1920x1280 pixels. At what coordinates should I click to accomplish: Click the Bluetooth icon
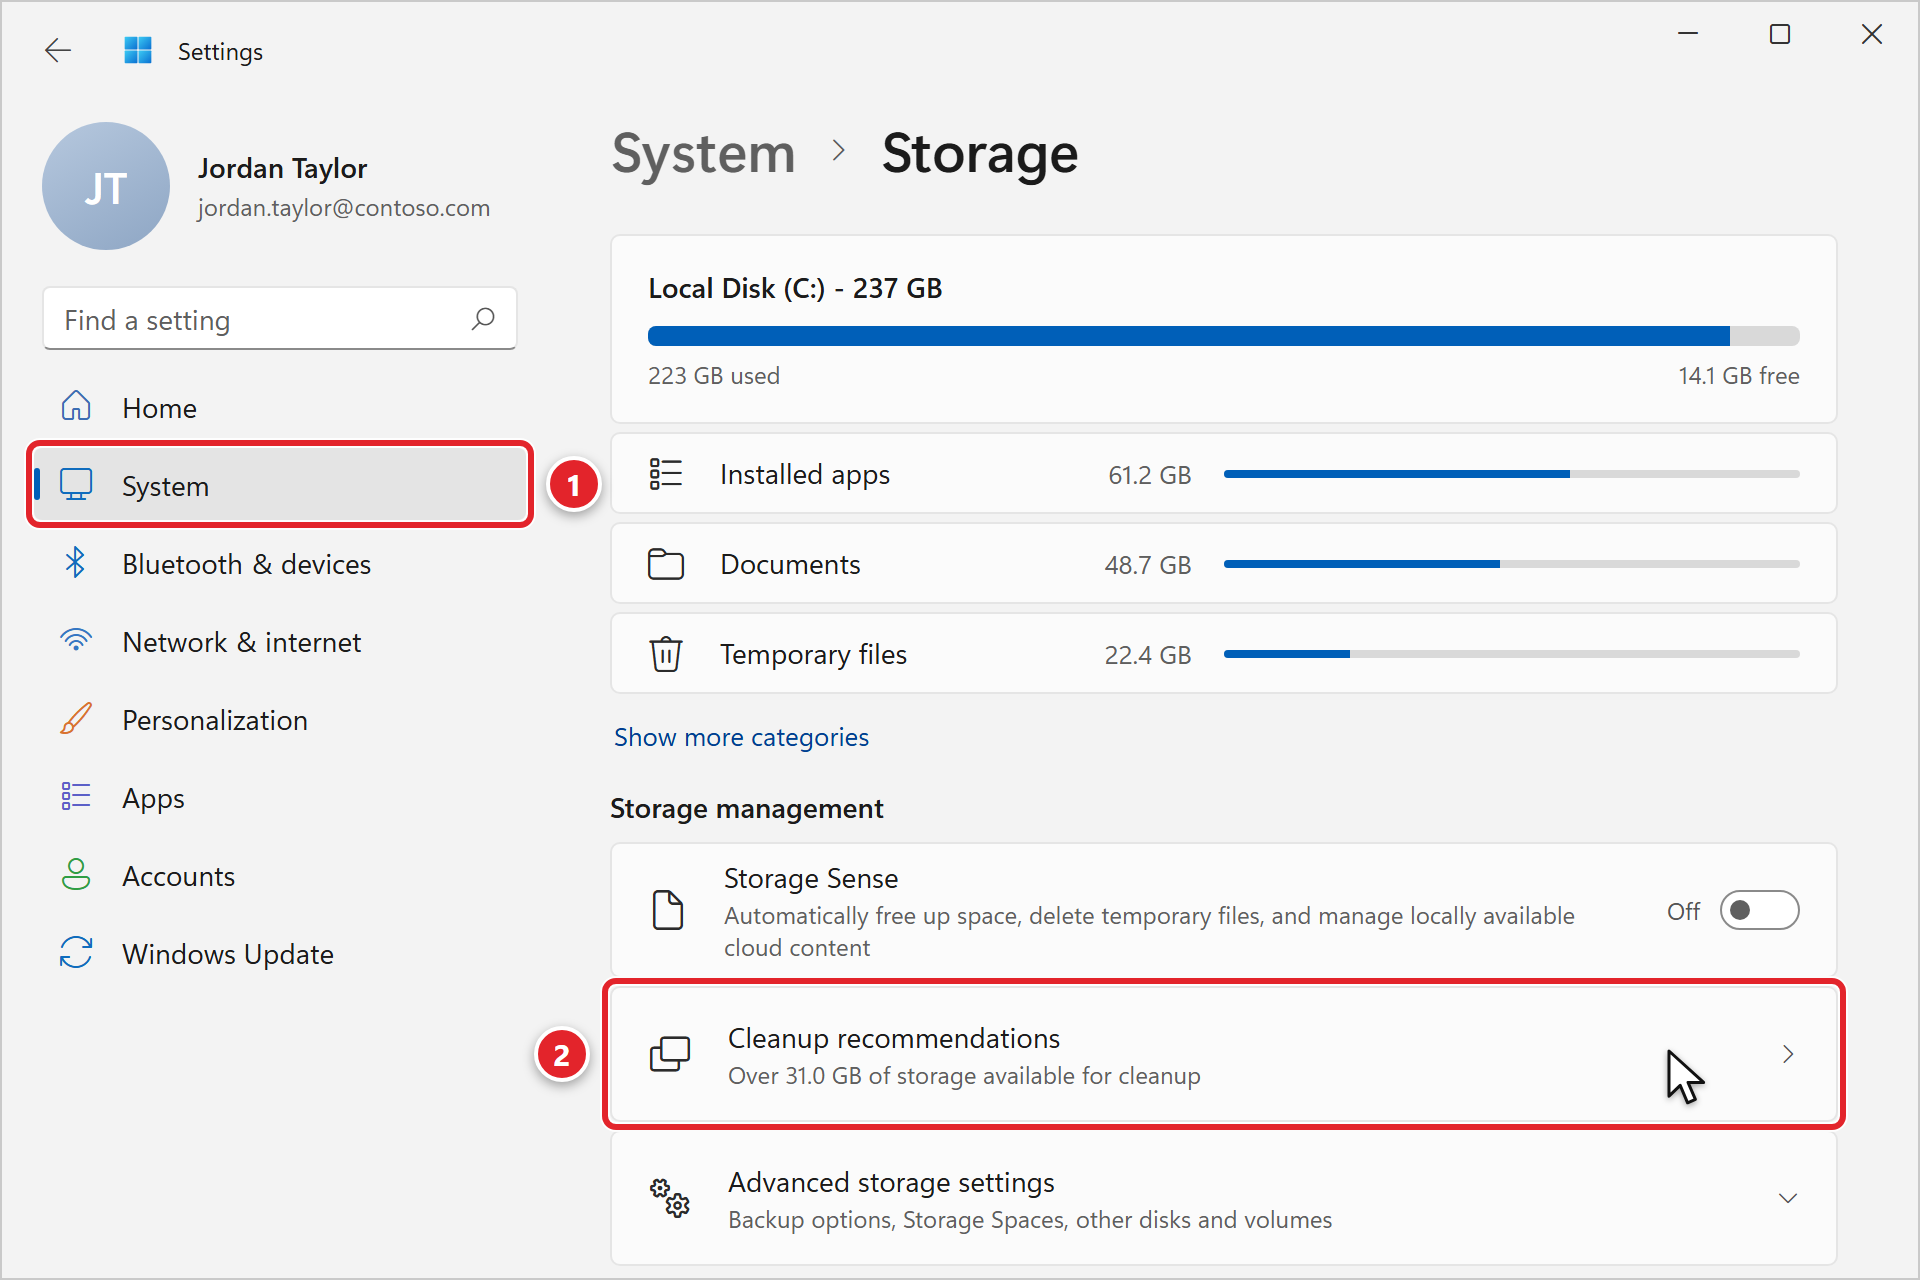coord(76,563)
